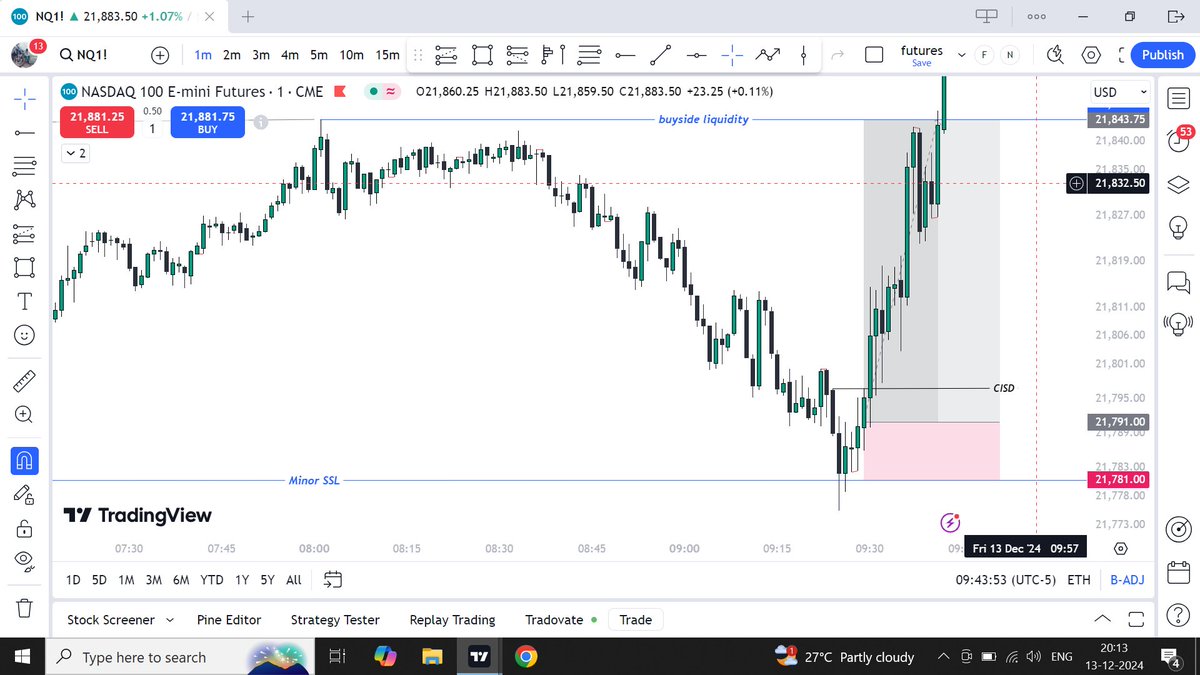Hide all drawings with the eye icon

tap(26, 561)
